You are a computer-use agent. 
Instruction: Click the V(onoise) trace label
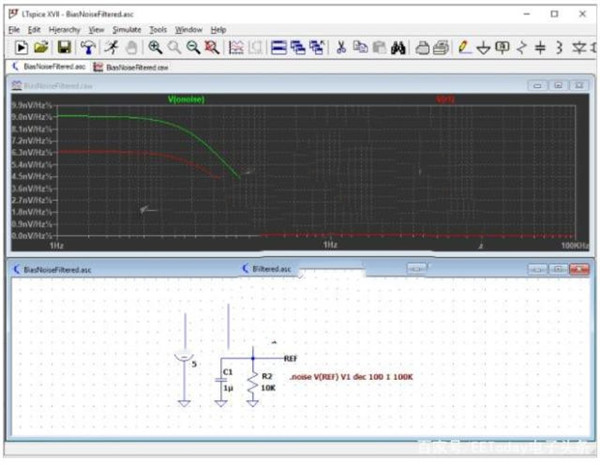(x=188, y=99)
